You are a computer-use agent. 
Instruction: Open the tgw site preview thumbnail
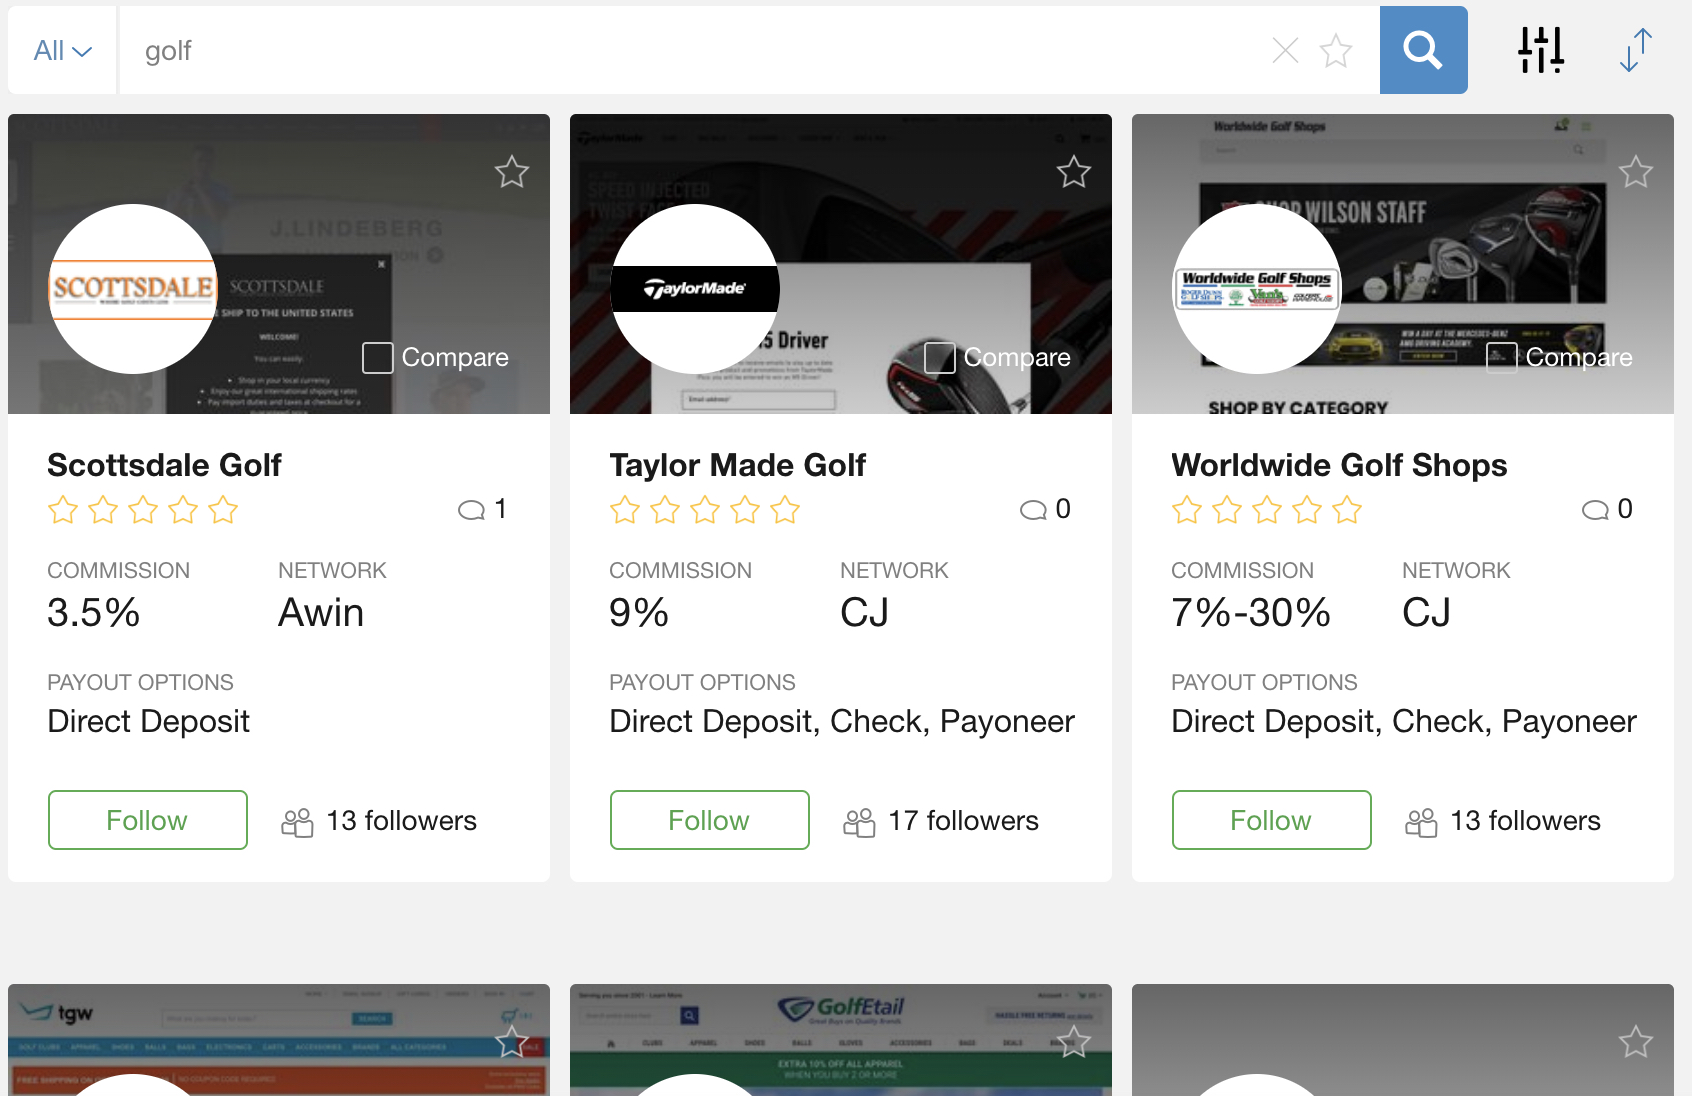pyautogui.click(x=279, y=1040)
